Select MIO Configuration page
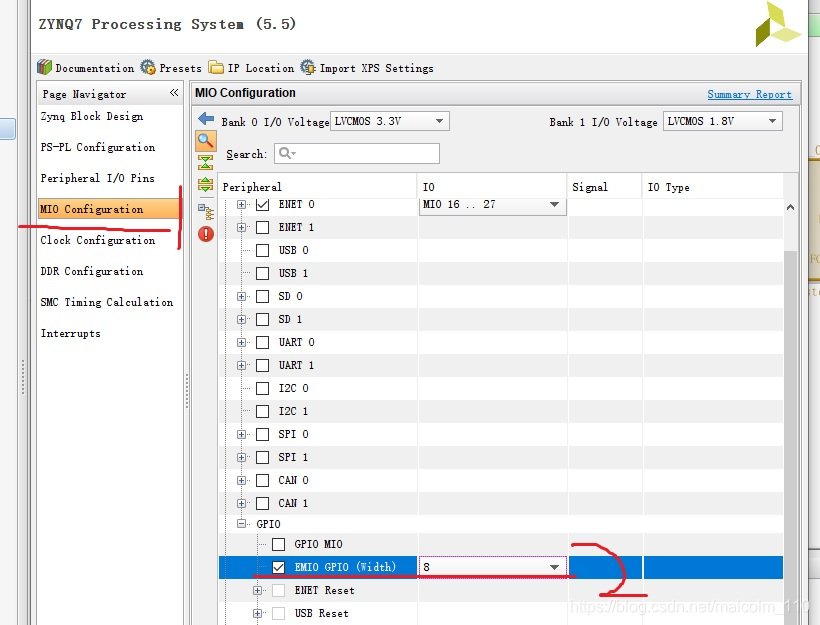Viewport: 820px width, 625px height. (x=109, y=209)
